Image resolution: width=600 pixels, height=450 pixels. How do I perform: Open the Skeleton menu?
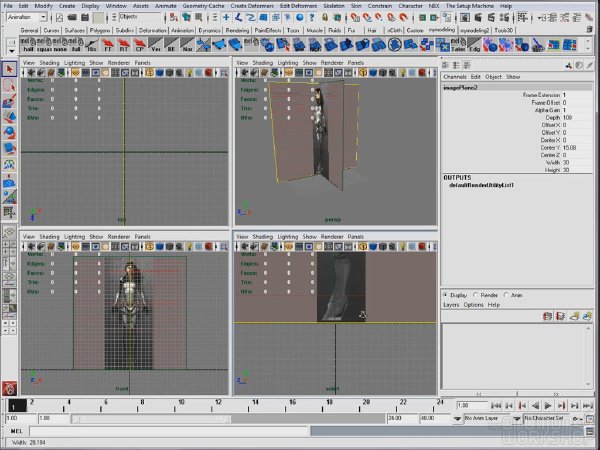[x=334, y=6]
